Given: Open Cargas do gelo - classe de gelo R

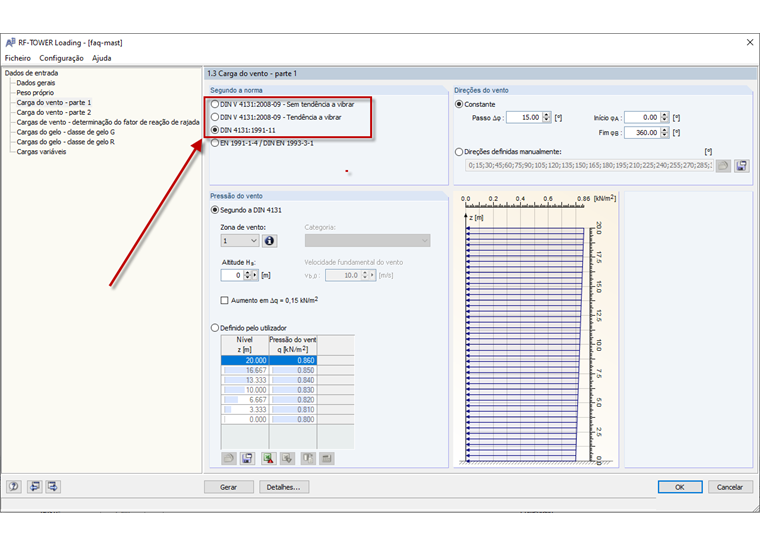Looking at the screenshot, I should (x=65, y=142).
